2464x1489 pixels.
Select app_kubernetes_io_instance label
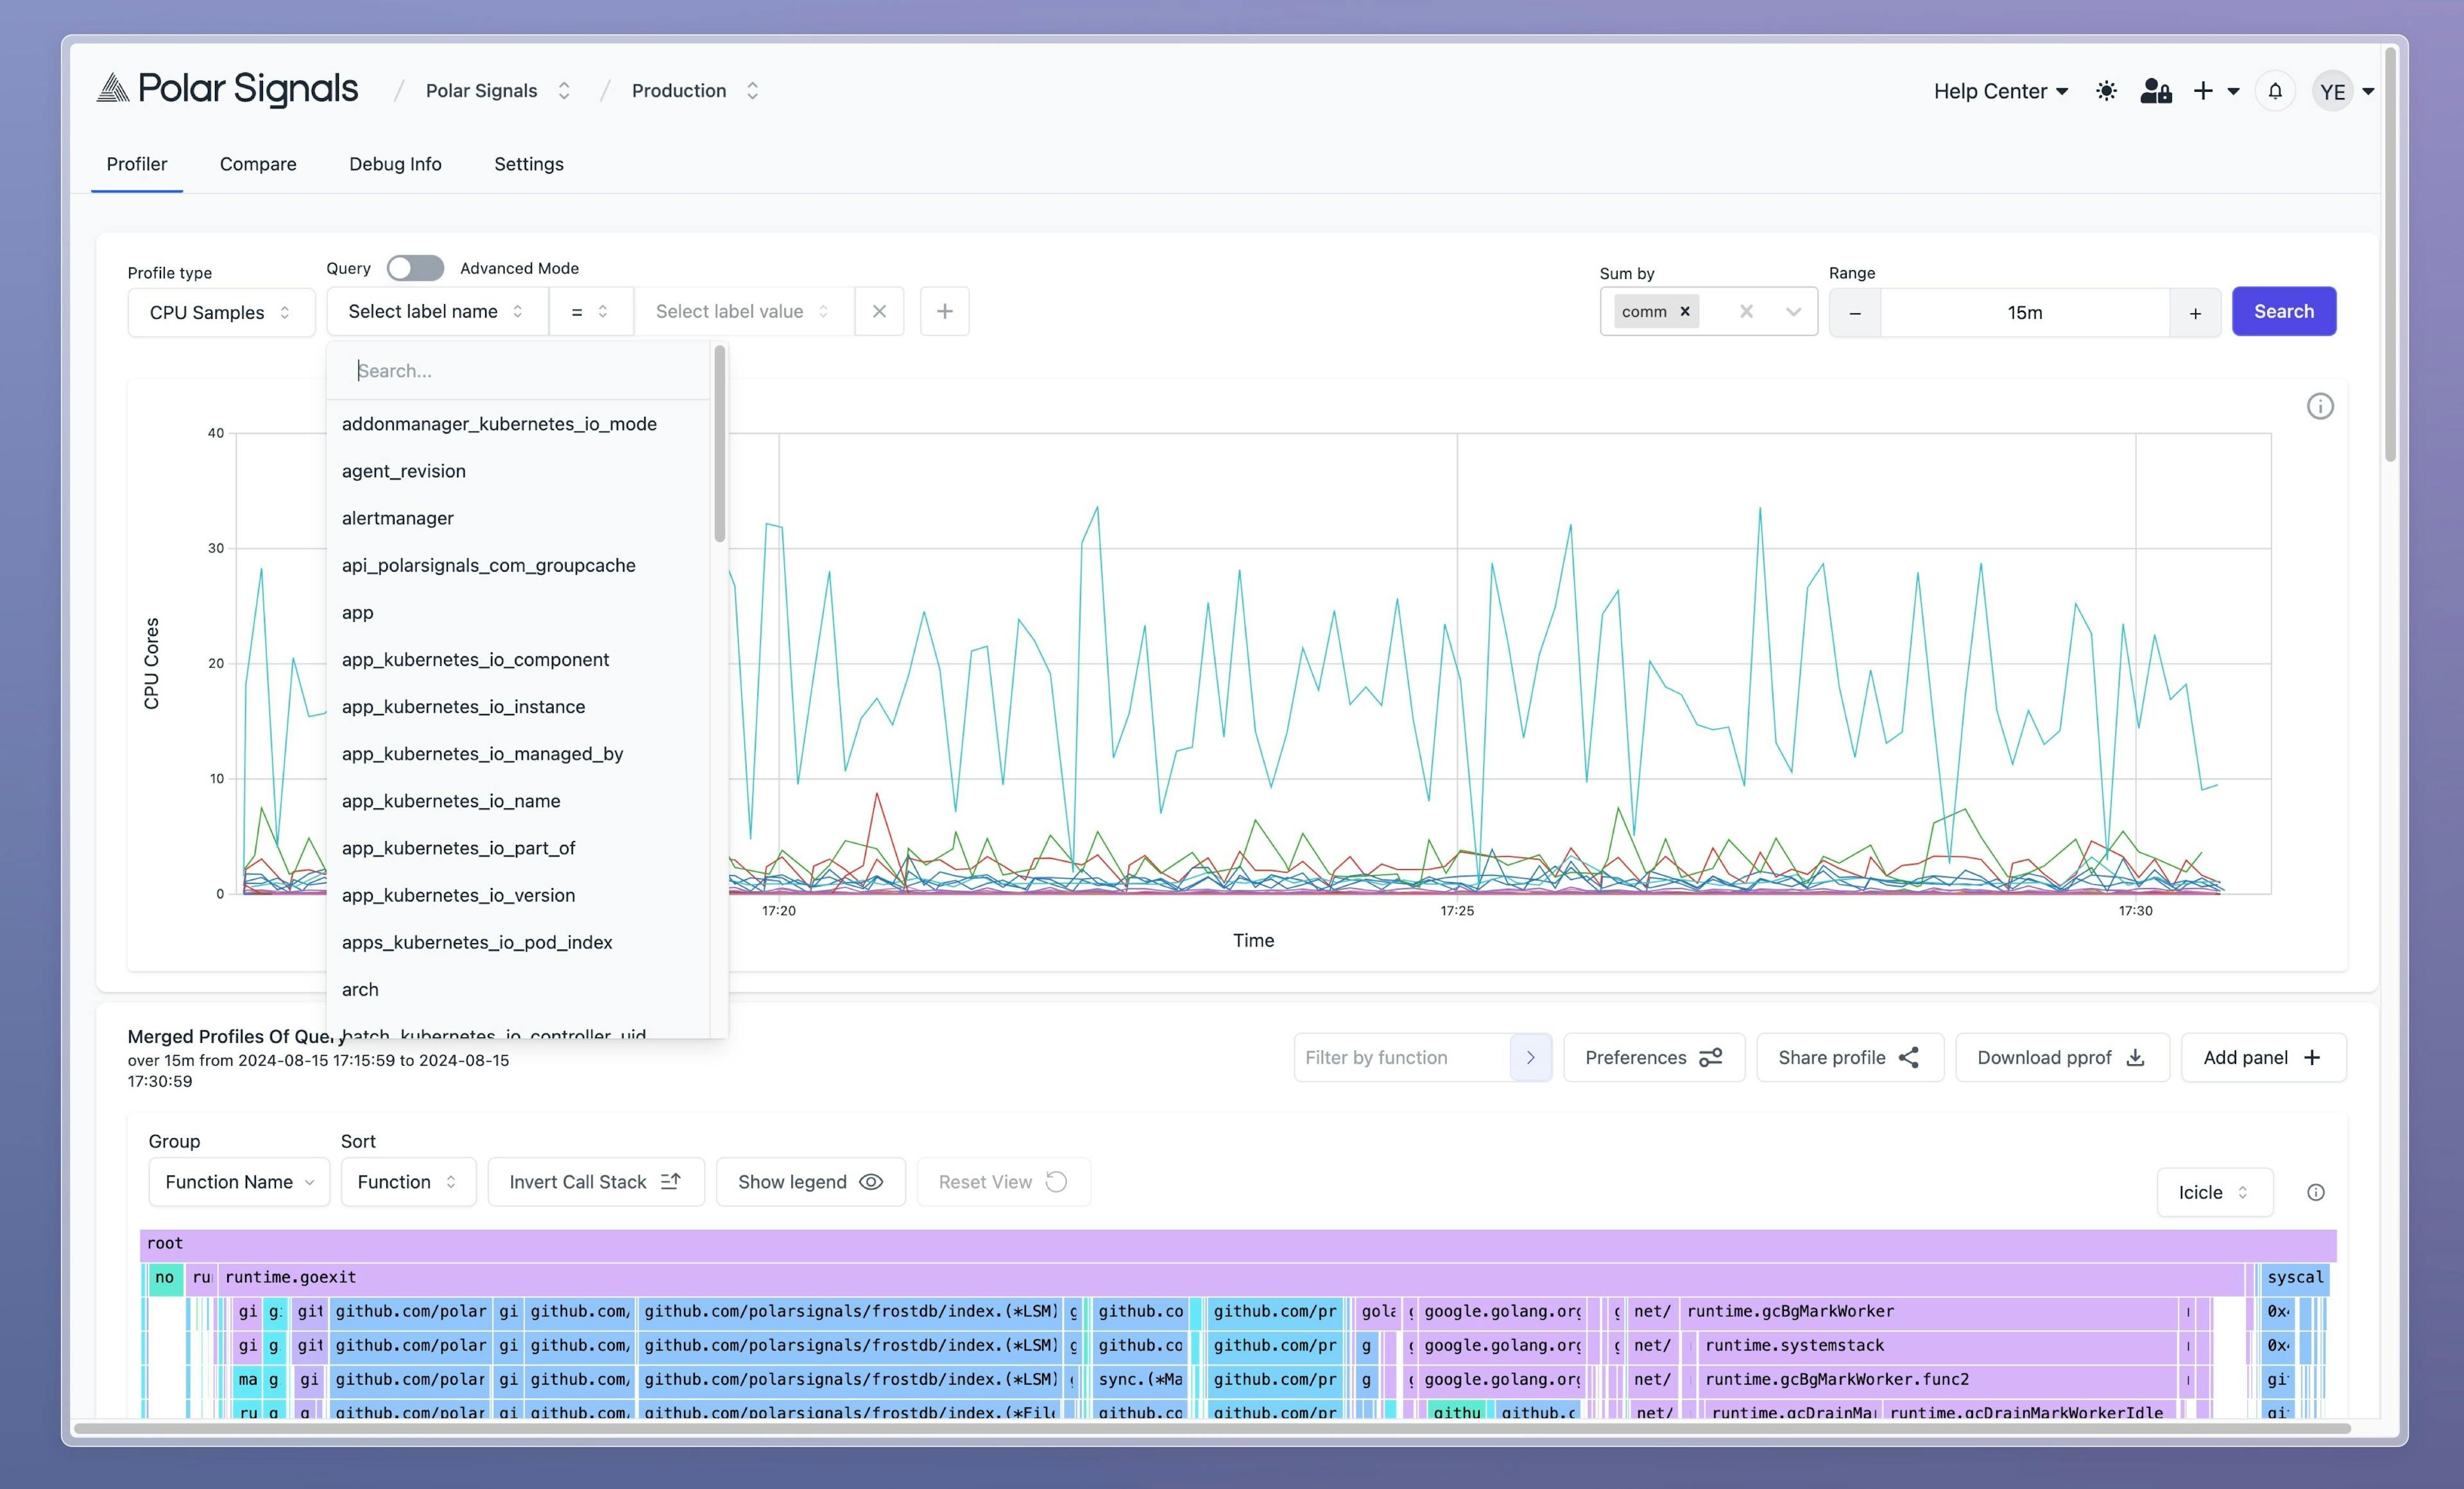pos(519,706)
